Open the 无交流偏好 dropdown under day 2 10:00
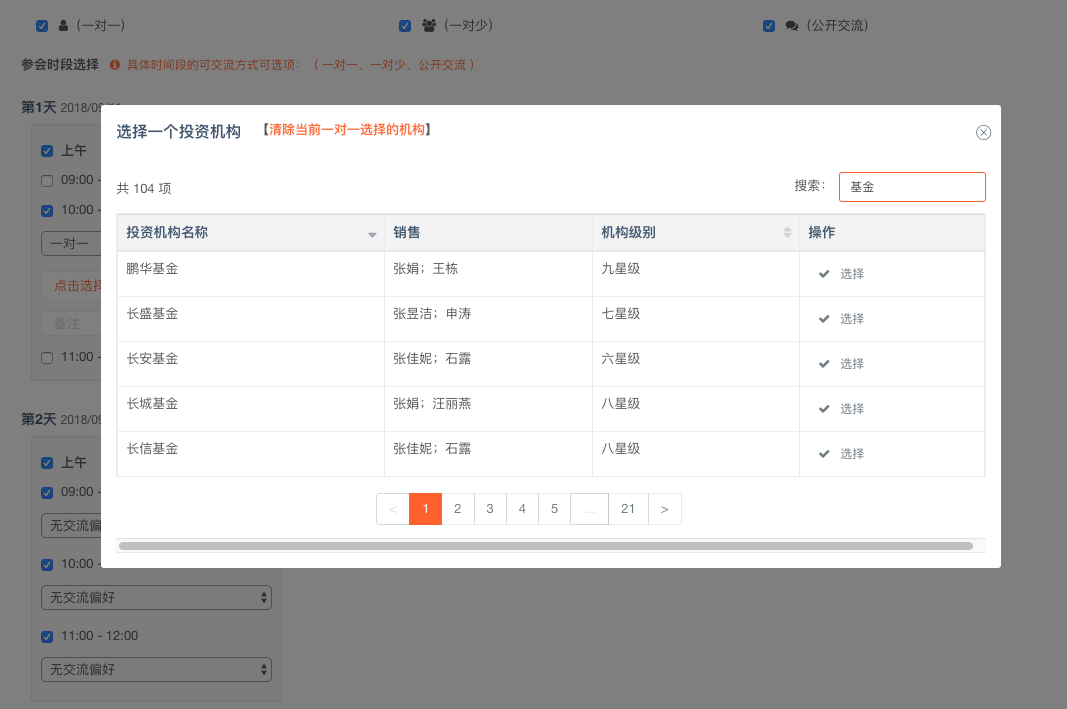This screenshot has height=709, width=1067. coord(157,597)
